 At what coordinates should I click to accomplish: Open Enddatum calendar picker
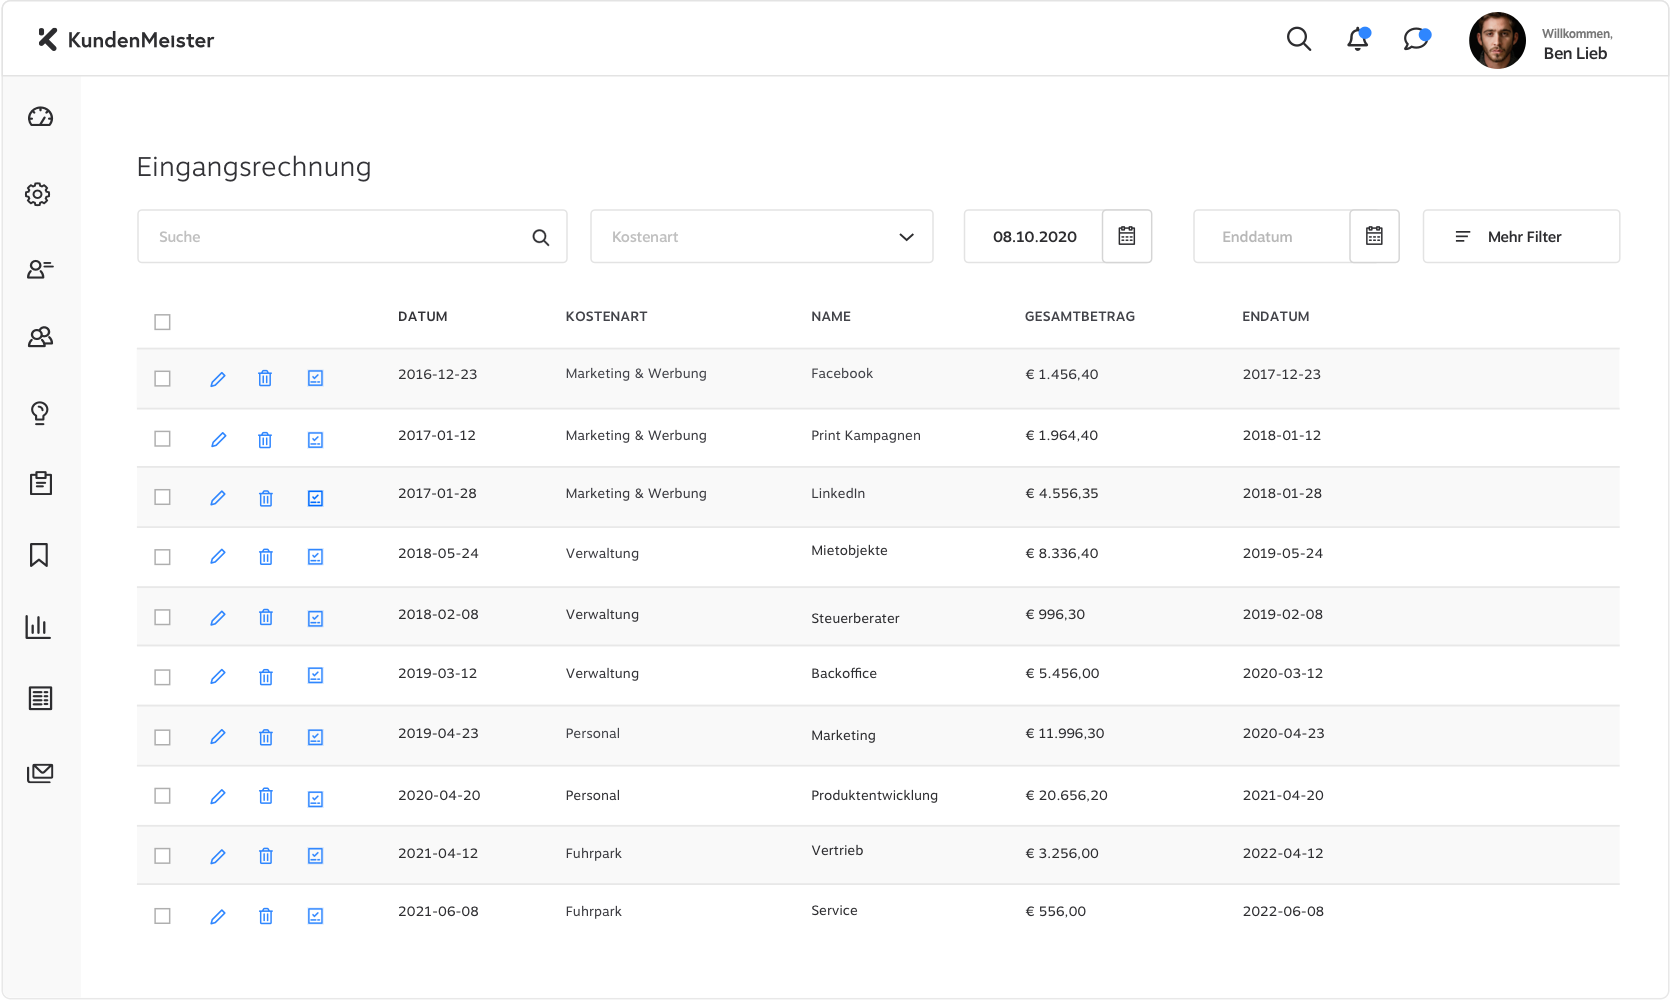1374,236
